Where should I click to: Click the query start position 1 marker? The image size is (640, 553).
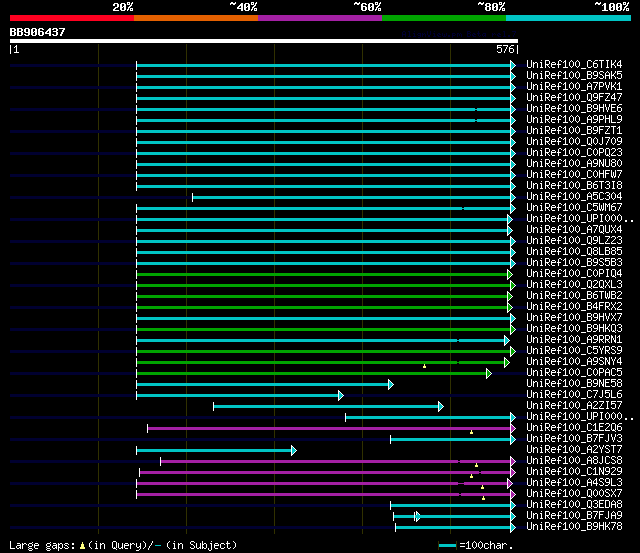click(14, 49)
